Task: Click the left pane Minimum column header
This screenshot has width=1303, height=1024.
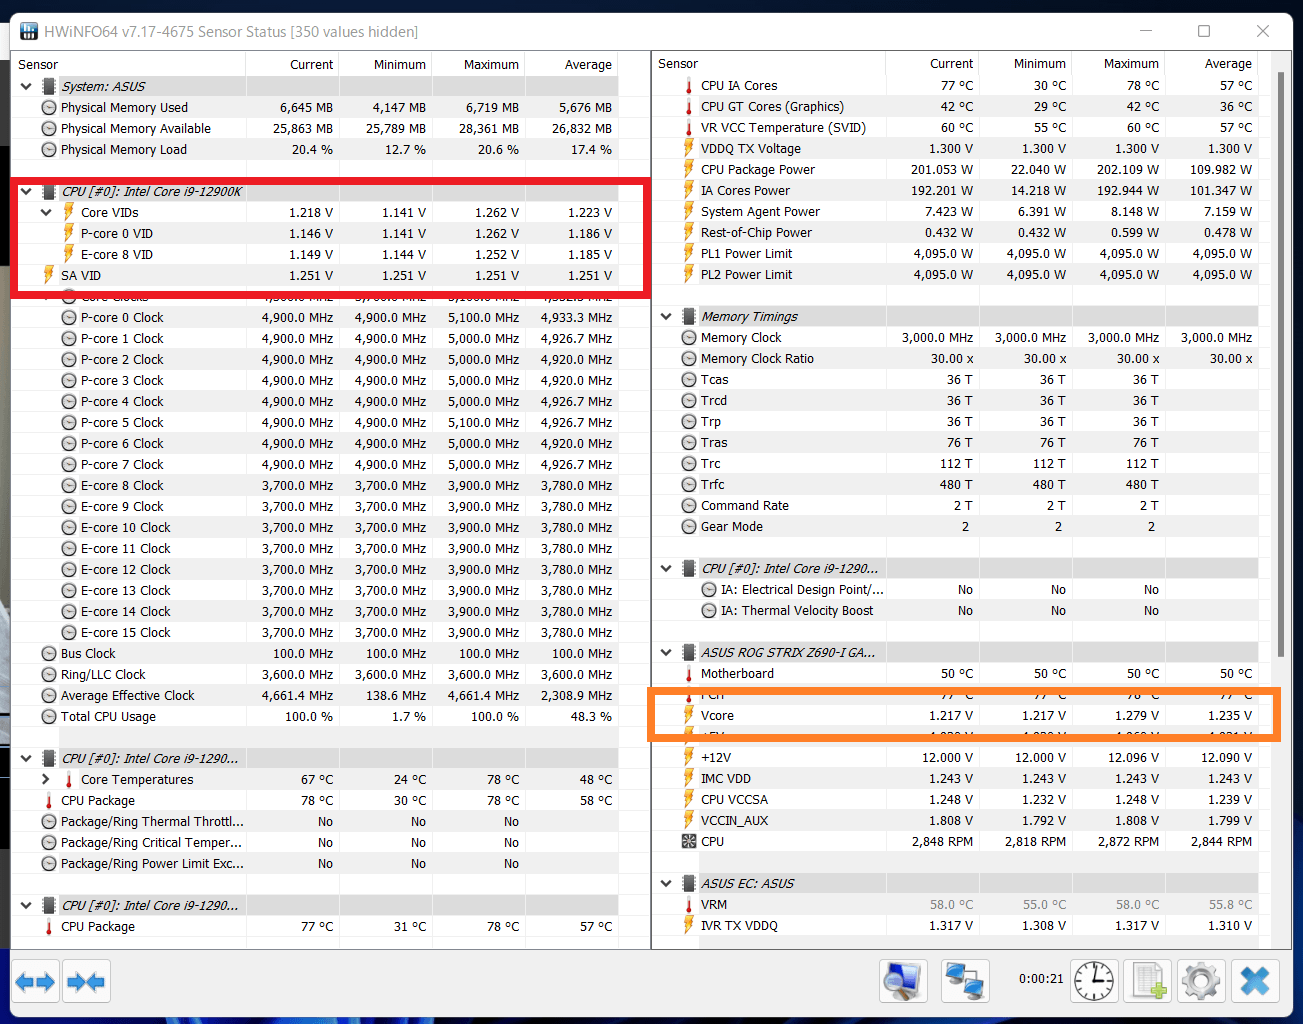Action: (x=385, y=64)
